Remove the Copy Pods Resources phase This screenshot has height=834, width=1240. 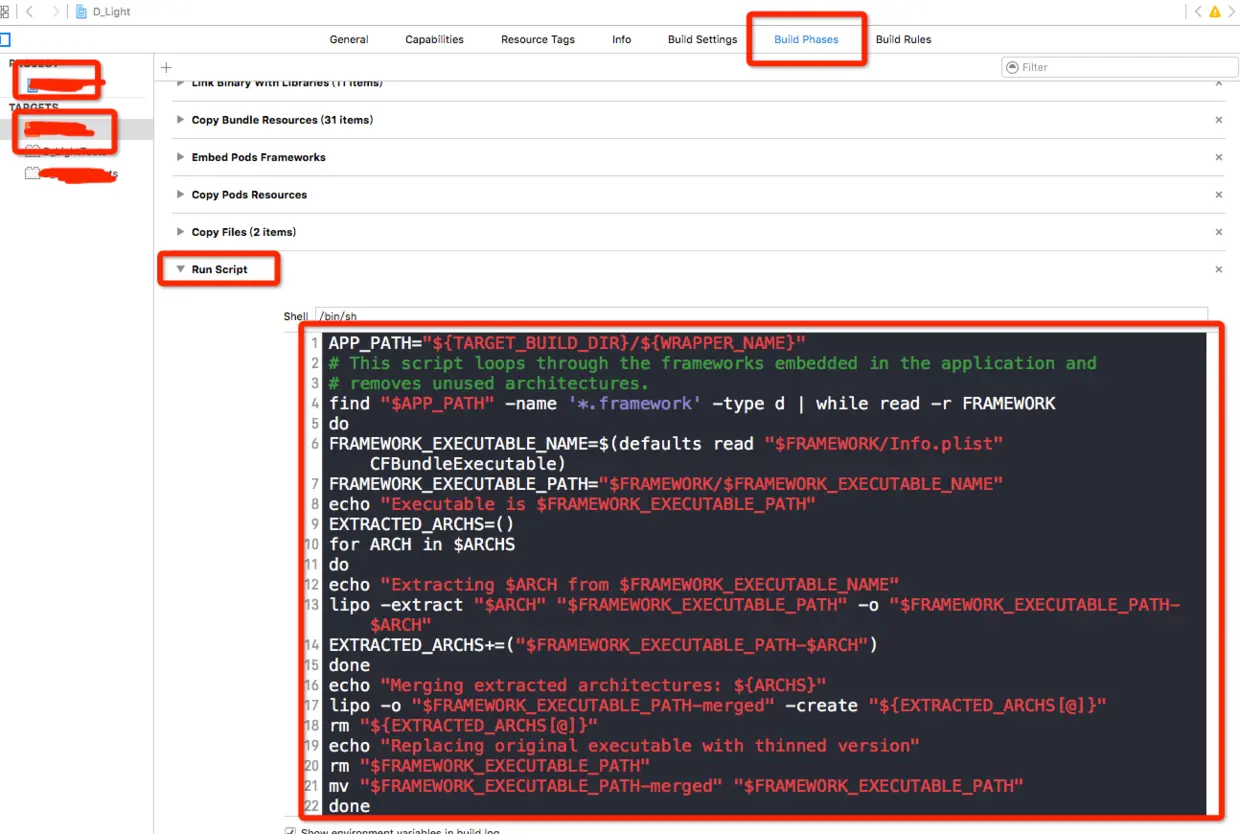point(1219,195)
